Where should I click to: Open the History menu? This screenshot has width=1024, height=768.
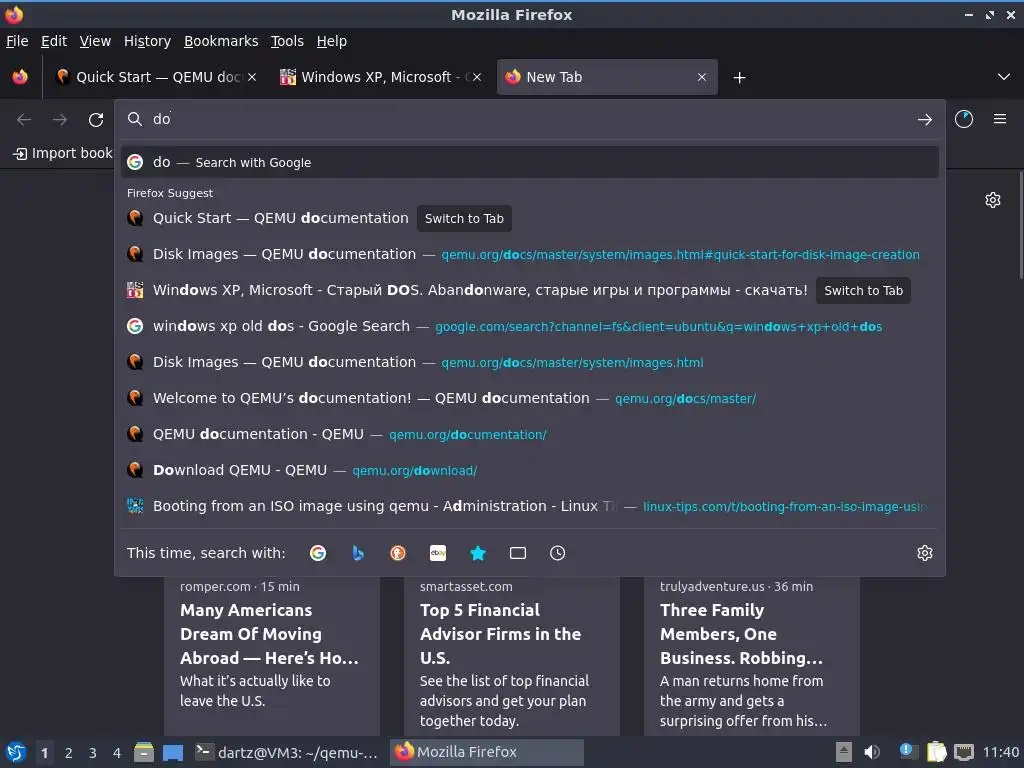point(147,41)
